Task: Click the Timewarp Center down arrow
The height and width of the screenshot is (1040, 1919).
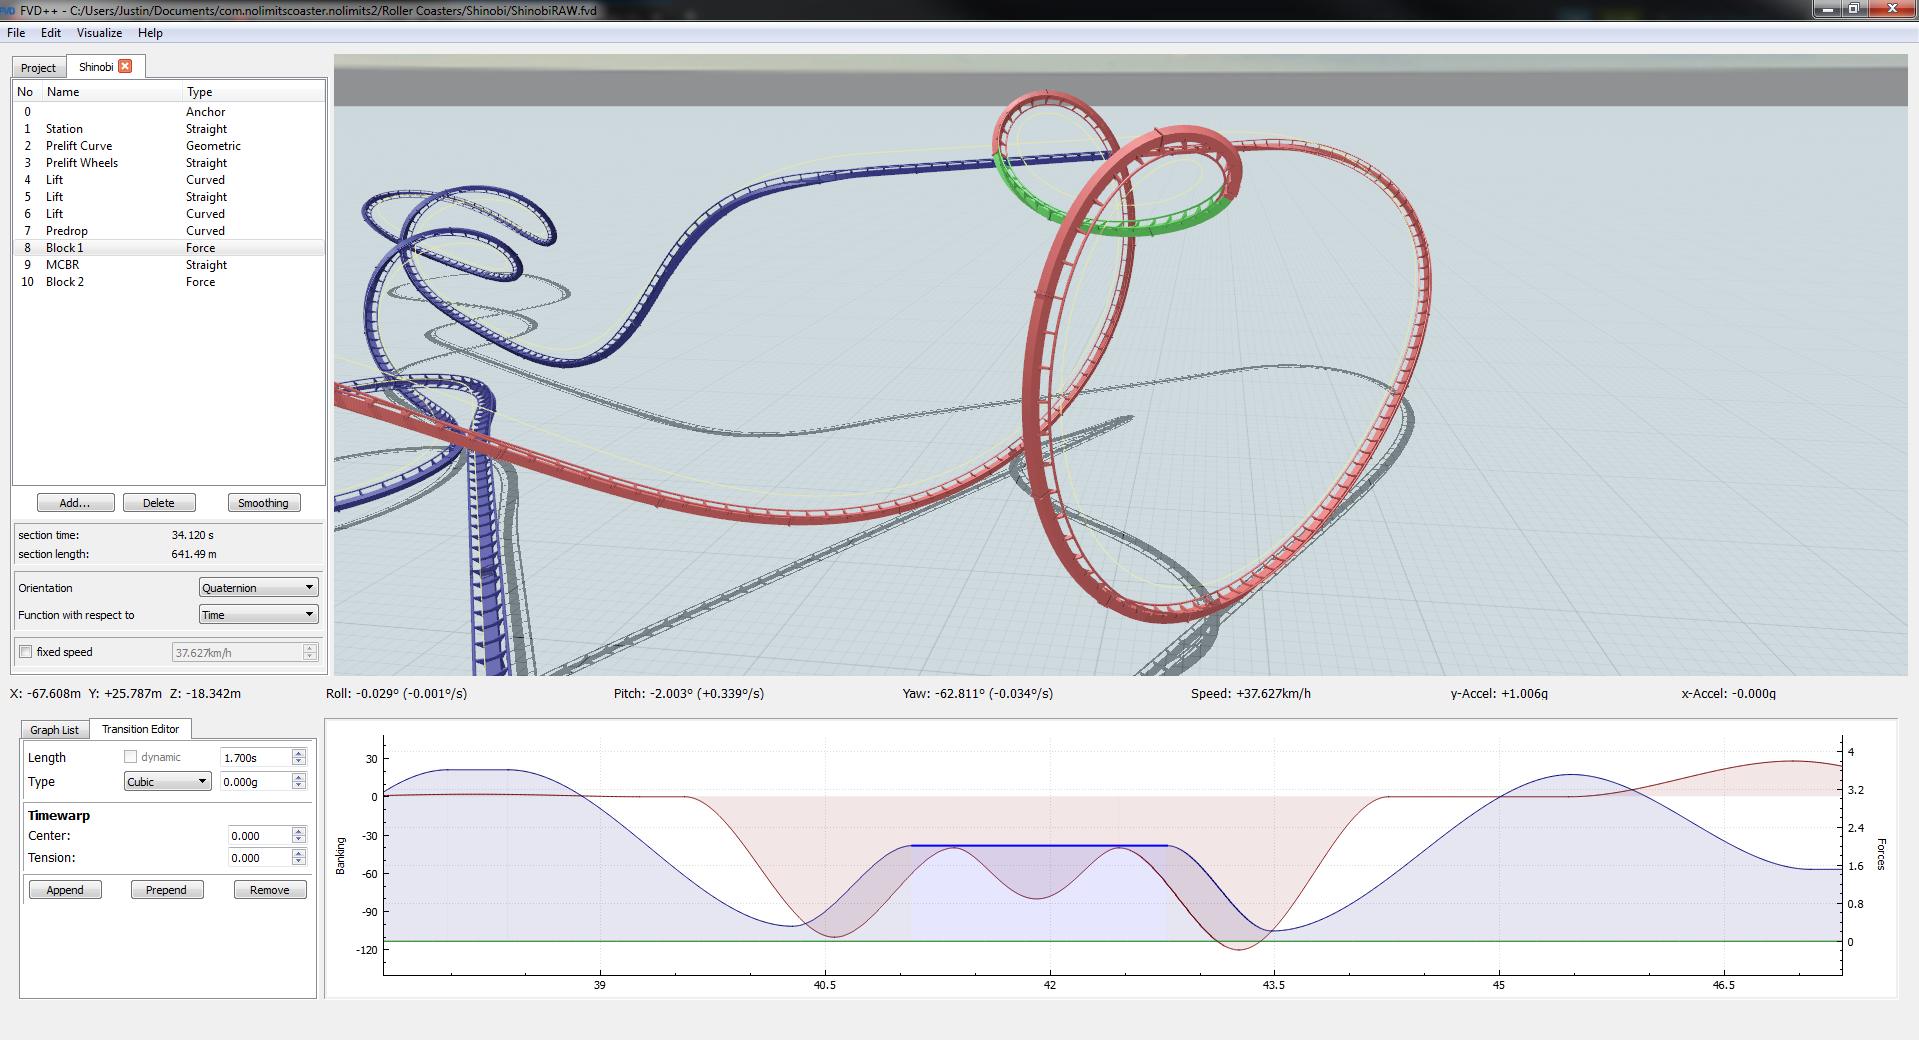Action: pyautogui.click(x=298, y=840)
